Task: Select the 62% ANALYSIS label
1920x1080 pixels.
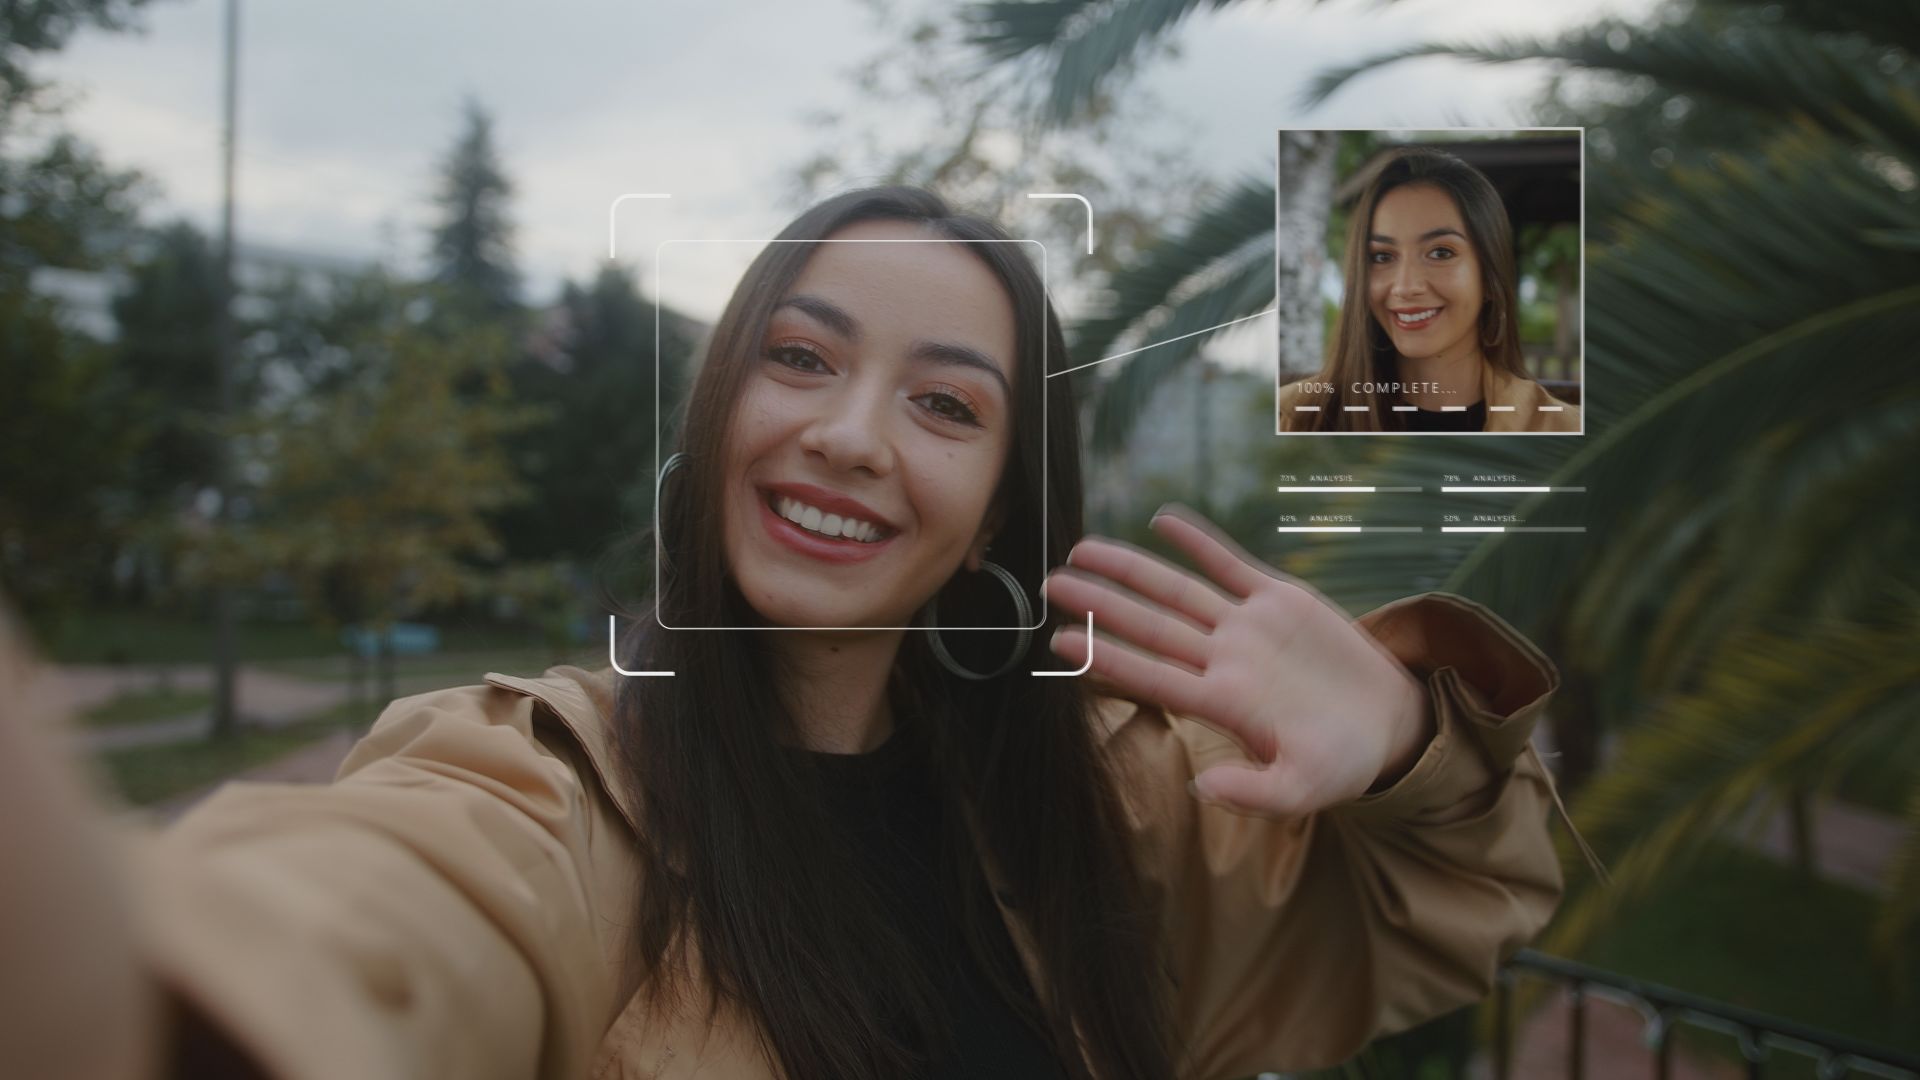Action: 1320,519
